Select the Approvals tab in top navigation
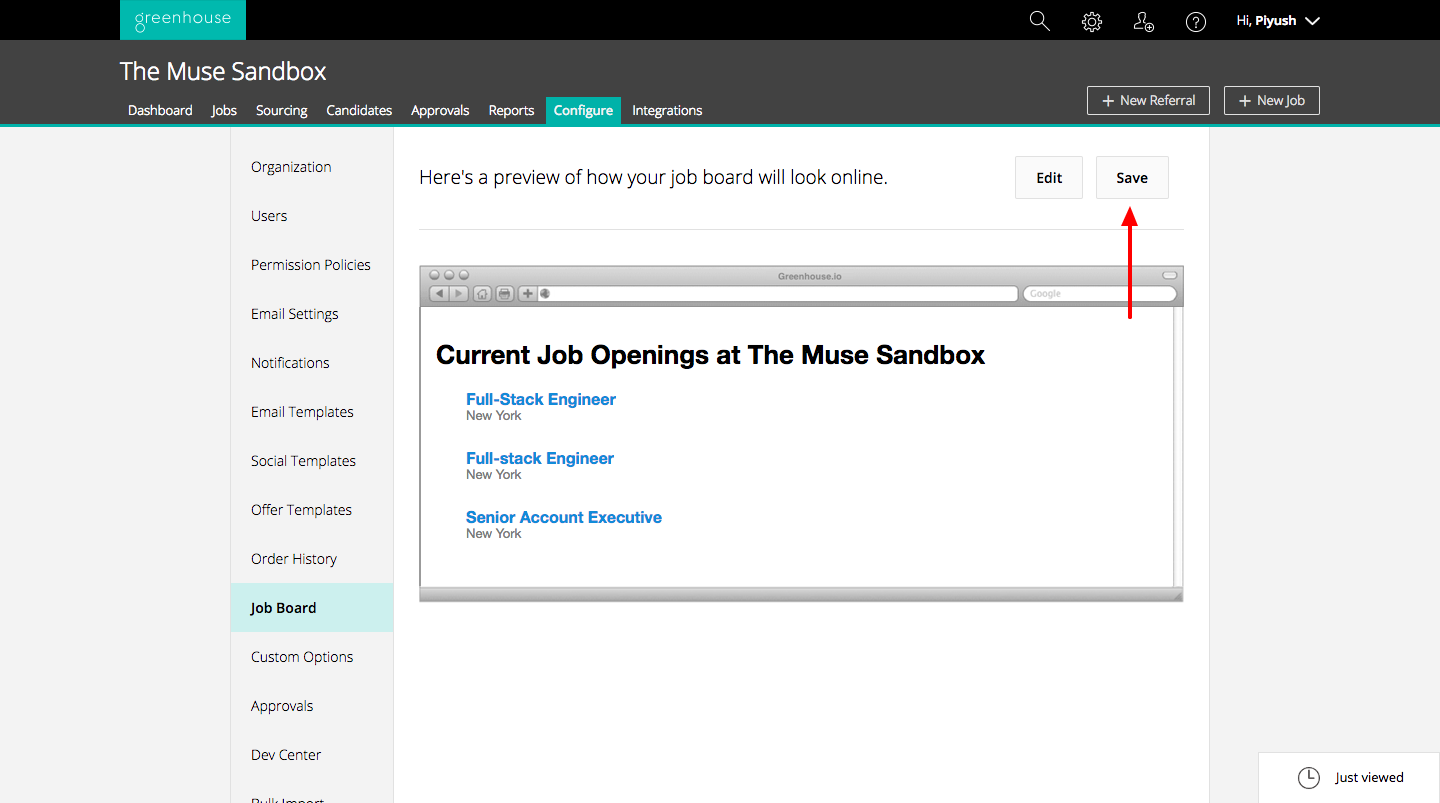Viewport: 1440px width, 803px height. (440, 110)
